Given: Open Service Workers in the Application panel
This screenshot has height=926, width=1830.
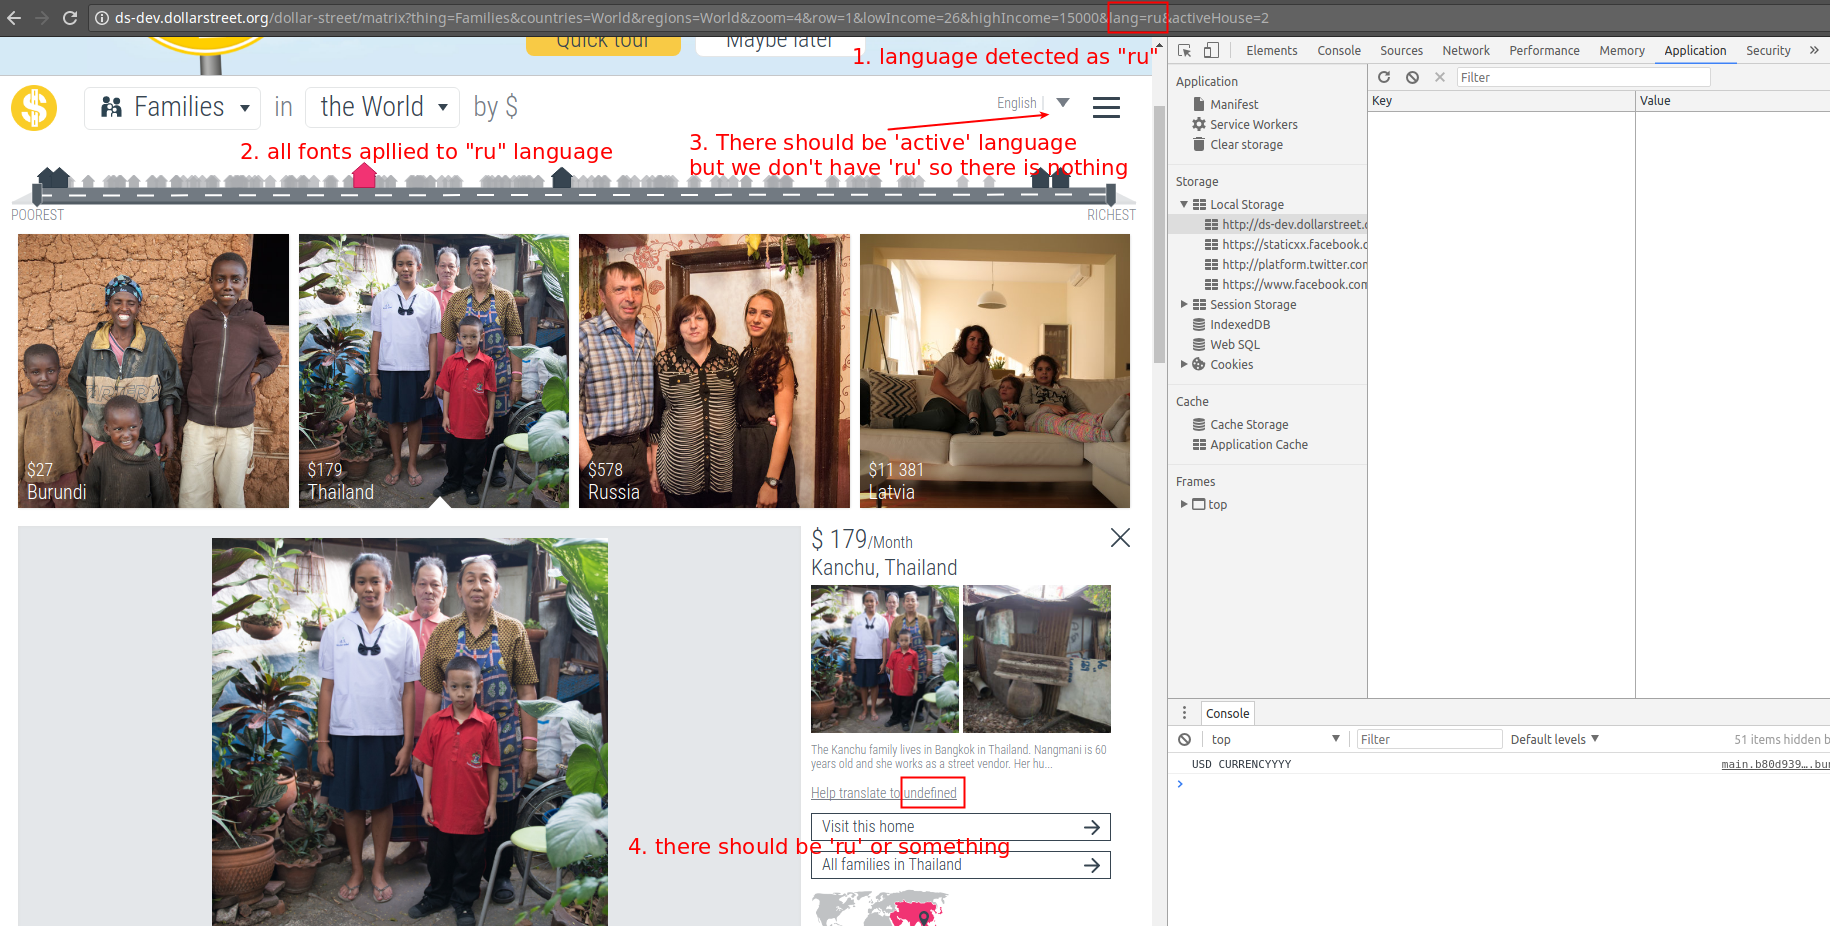Looking at the screenshot, I should tap(1253, 124).
